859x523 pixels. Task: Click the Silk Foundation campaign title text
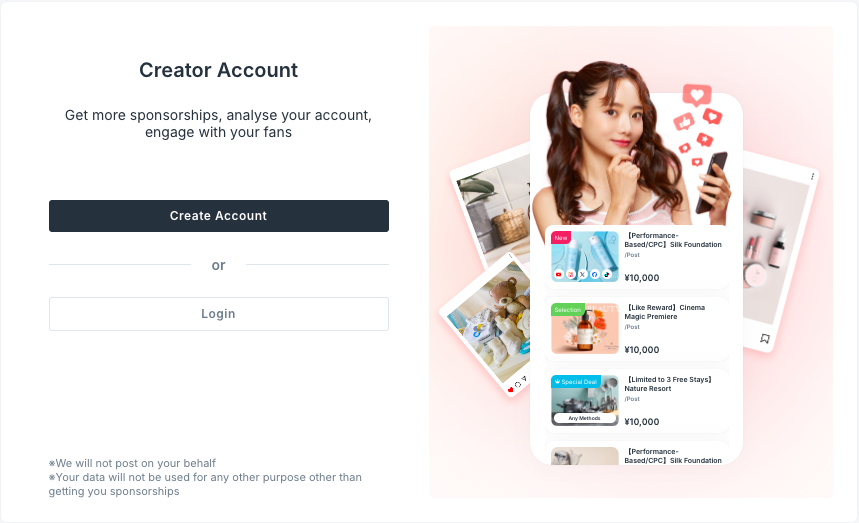673,240
